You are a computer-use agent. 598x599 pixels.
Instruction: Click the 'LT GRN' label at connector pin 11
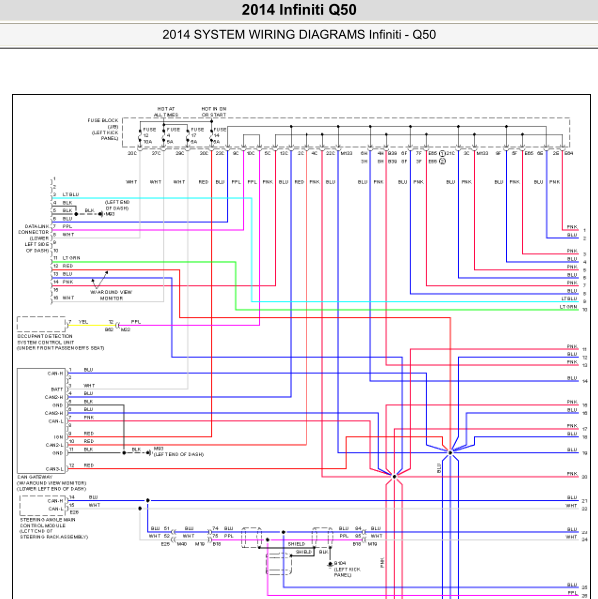click(71, 258)
